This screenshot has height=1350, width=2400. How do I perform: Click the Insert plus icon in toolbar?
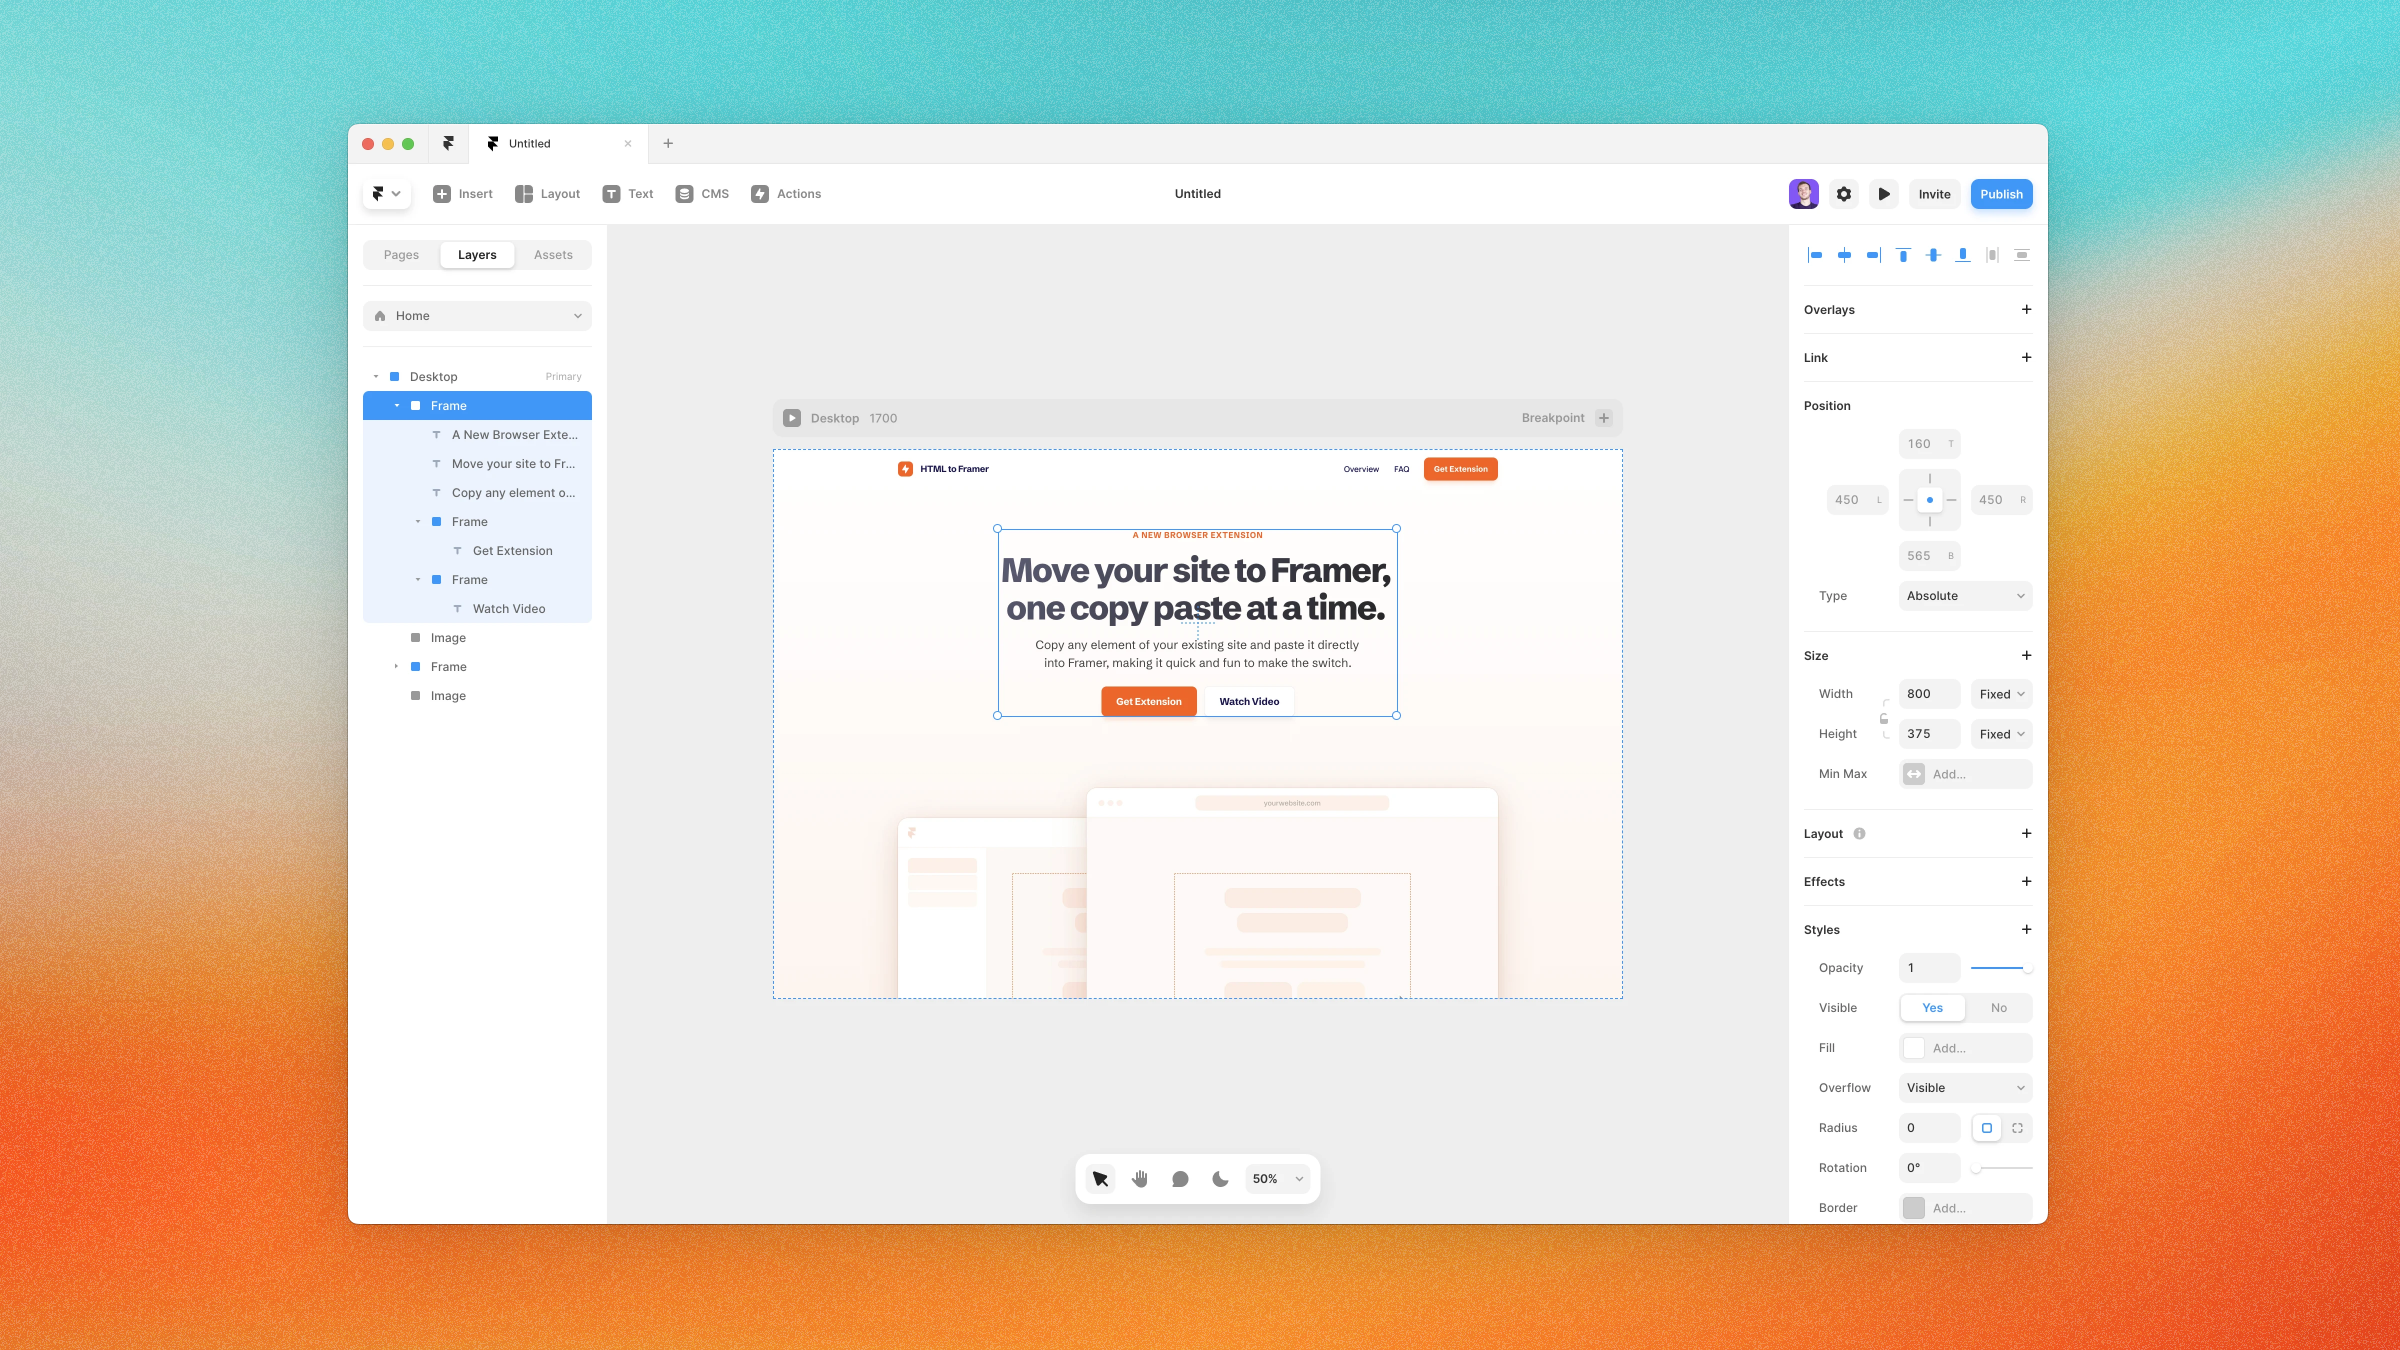441,194
